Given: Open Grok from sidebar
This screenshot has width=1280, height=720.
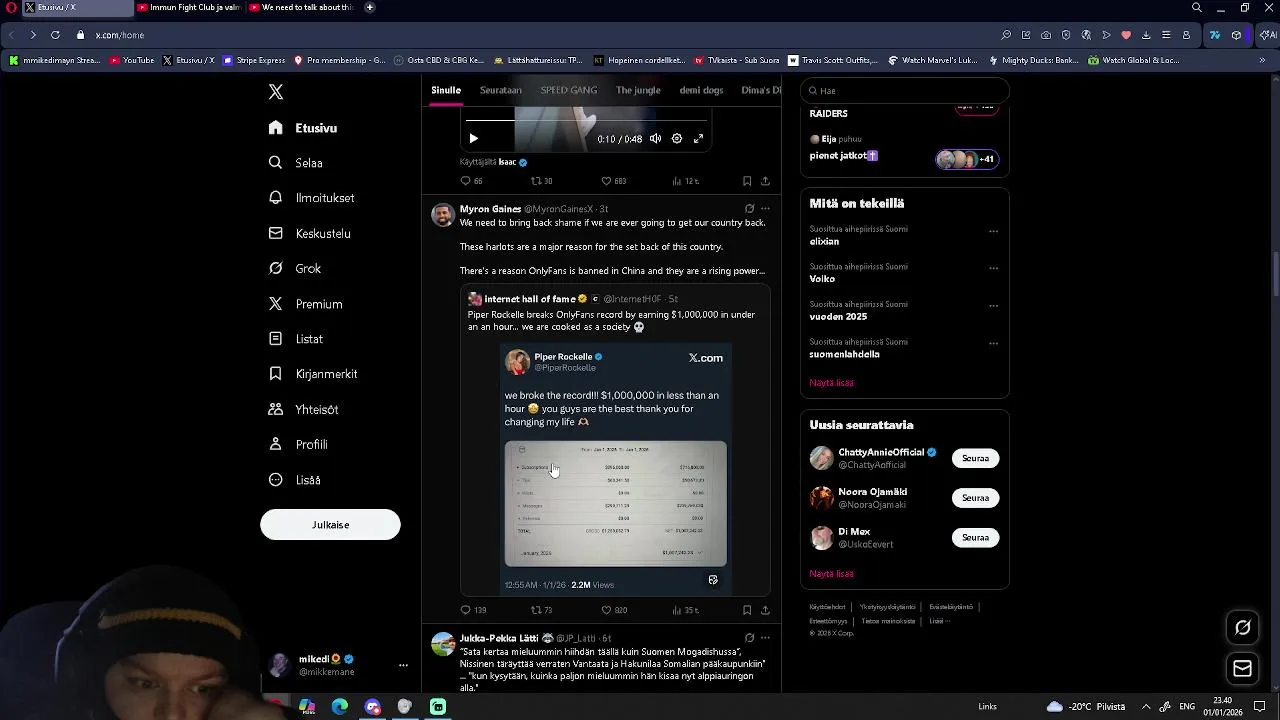Looking at the screenshot, I should 295,268.
